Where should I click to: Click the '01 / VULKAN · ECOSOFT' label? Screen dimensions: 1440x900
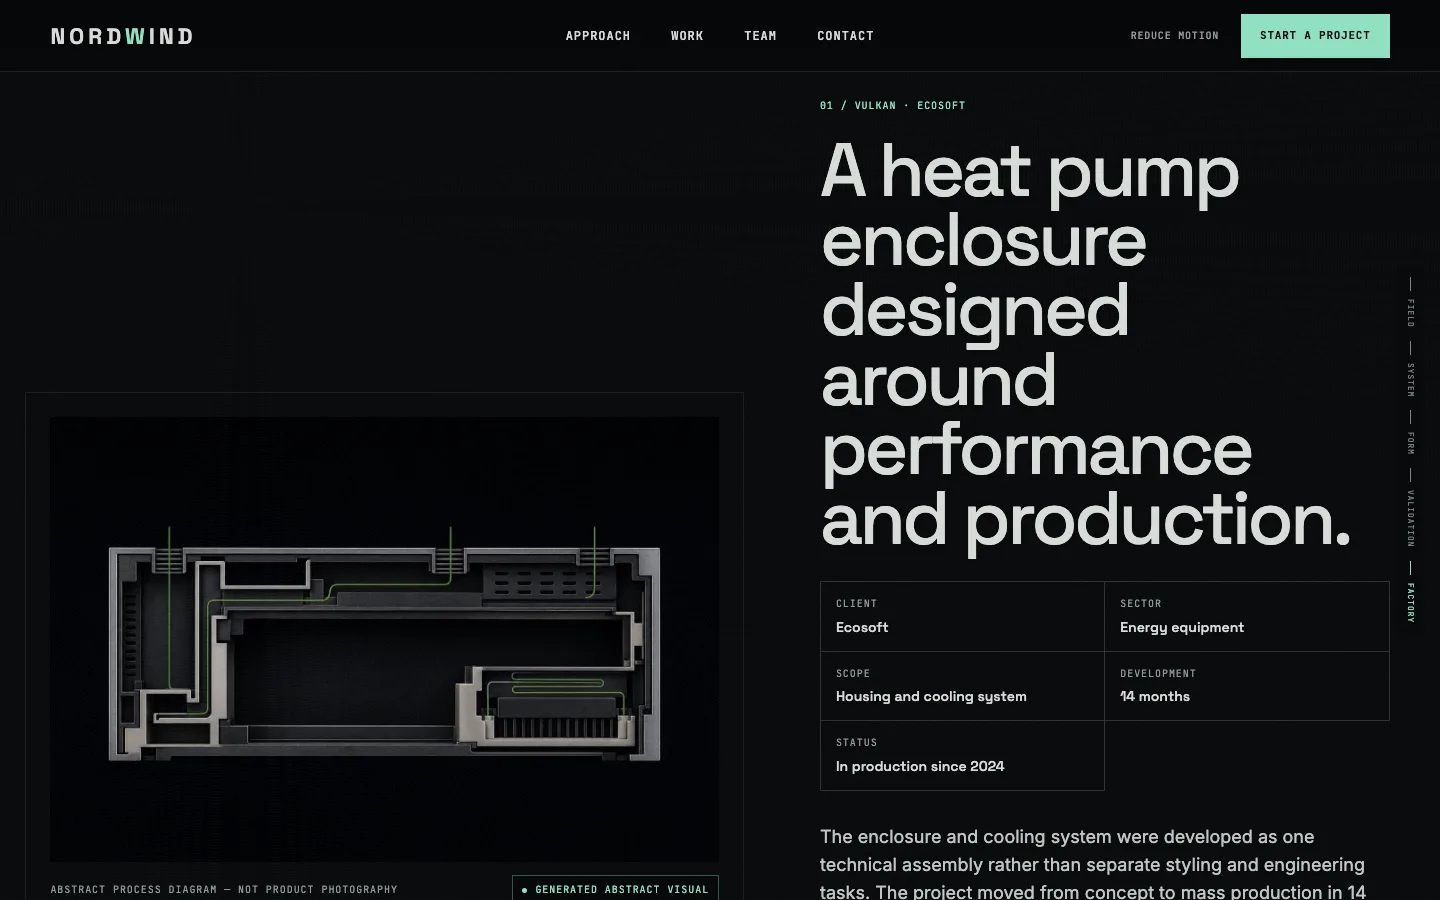[x=892, y=105]
